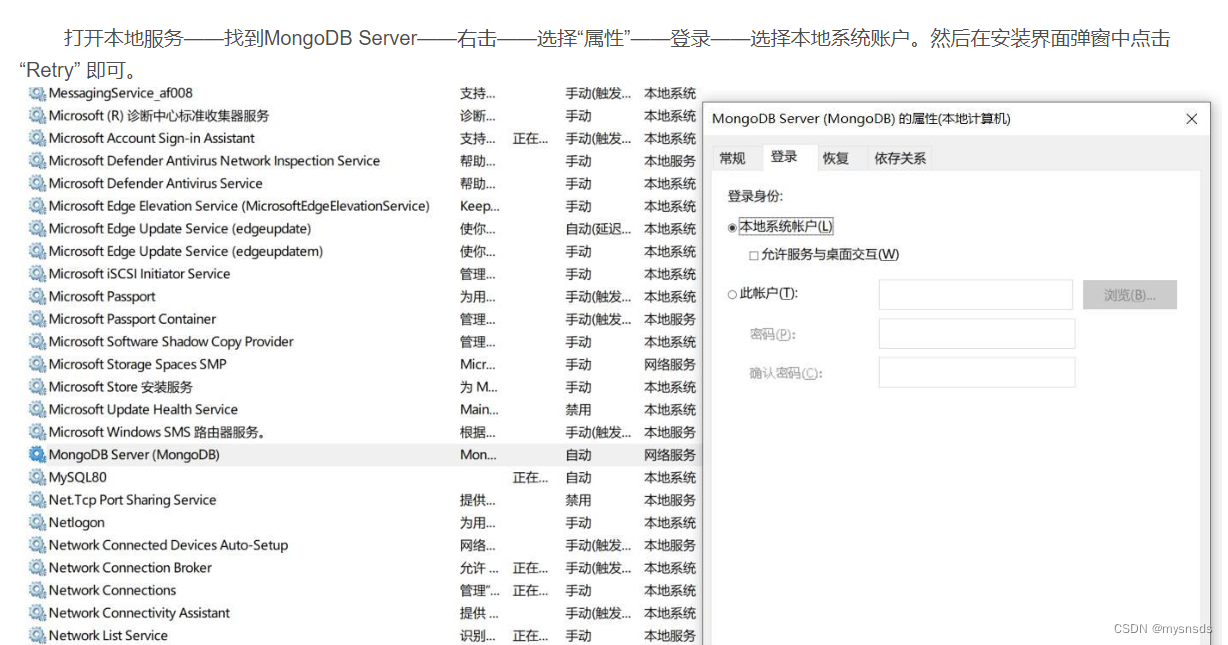Select the MessagingService_af008 service name
This screenshot has height=645, width=1228.
point(121,93)
